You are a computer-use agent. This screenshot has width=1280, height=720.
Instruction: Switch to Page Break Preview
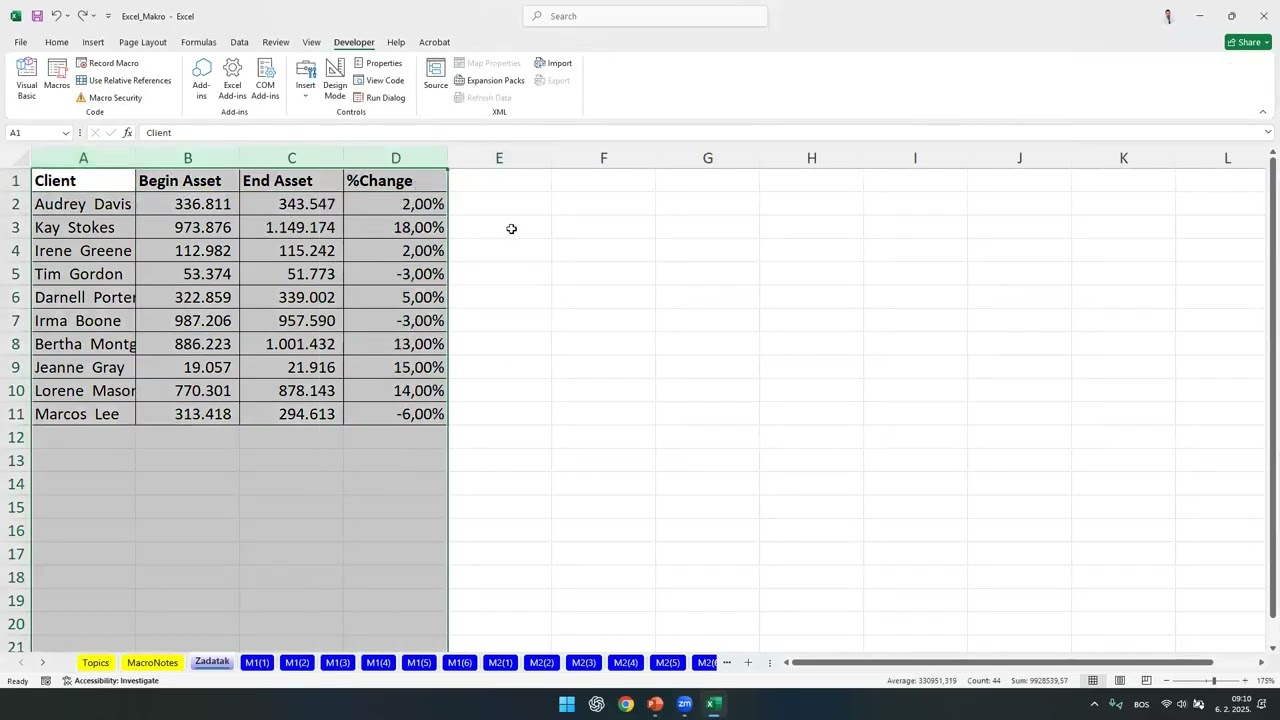pyautogui.click(x=1147, y=681)
